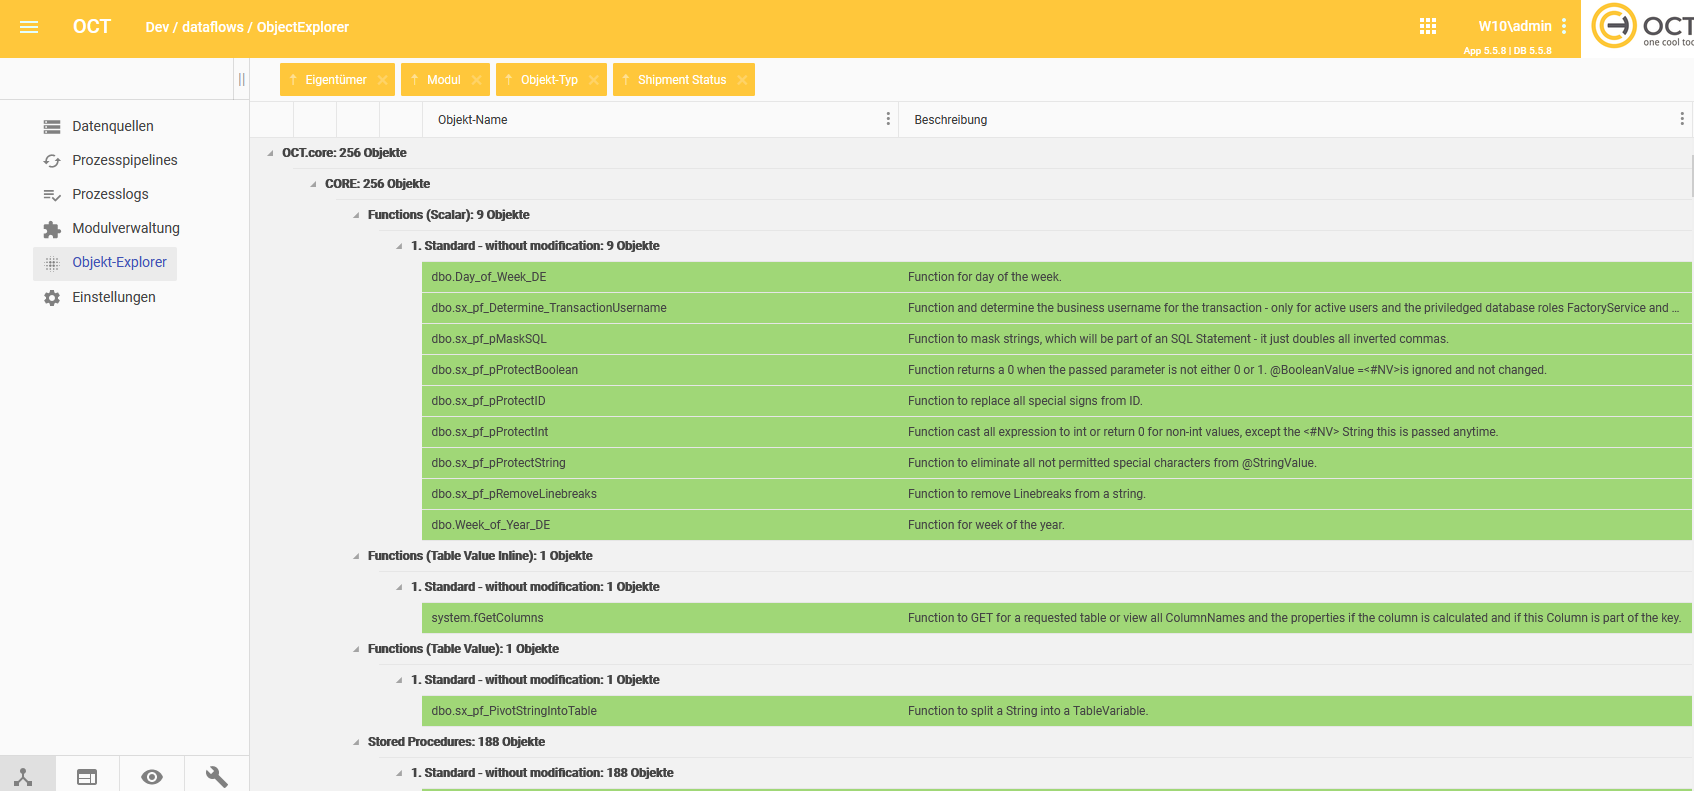Screen dimensions: 1694x791
Task: Click the hierarchy view icon in bottom bar
Action: [24, 776]
